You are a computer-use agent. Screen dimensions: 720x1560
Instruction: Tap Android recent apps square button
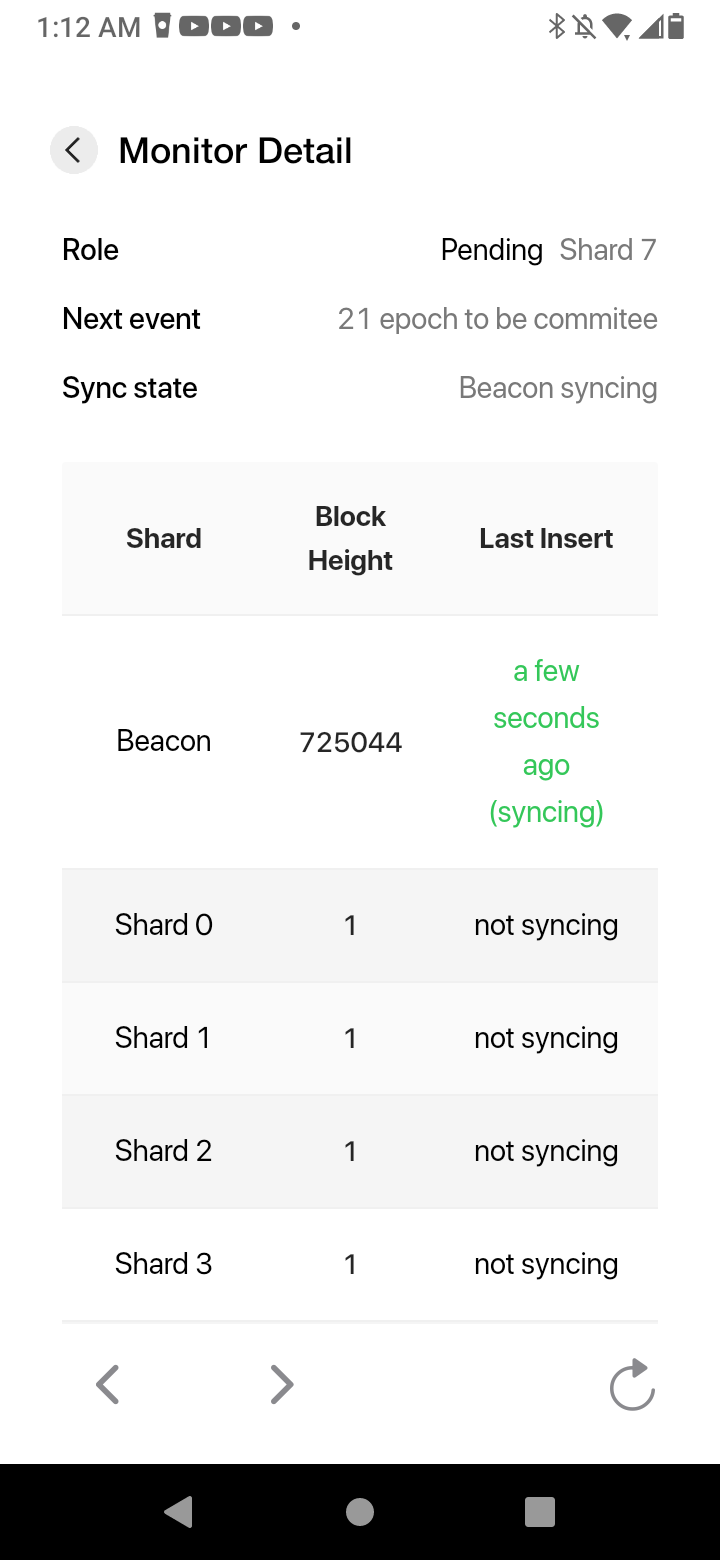[540, 1512]
